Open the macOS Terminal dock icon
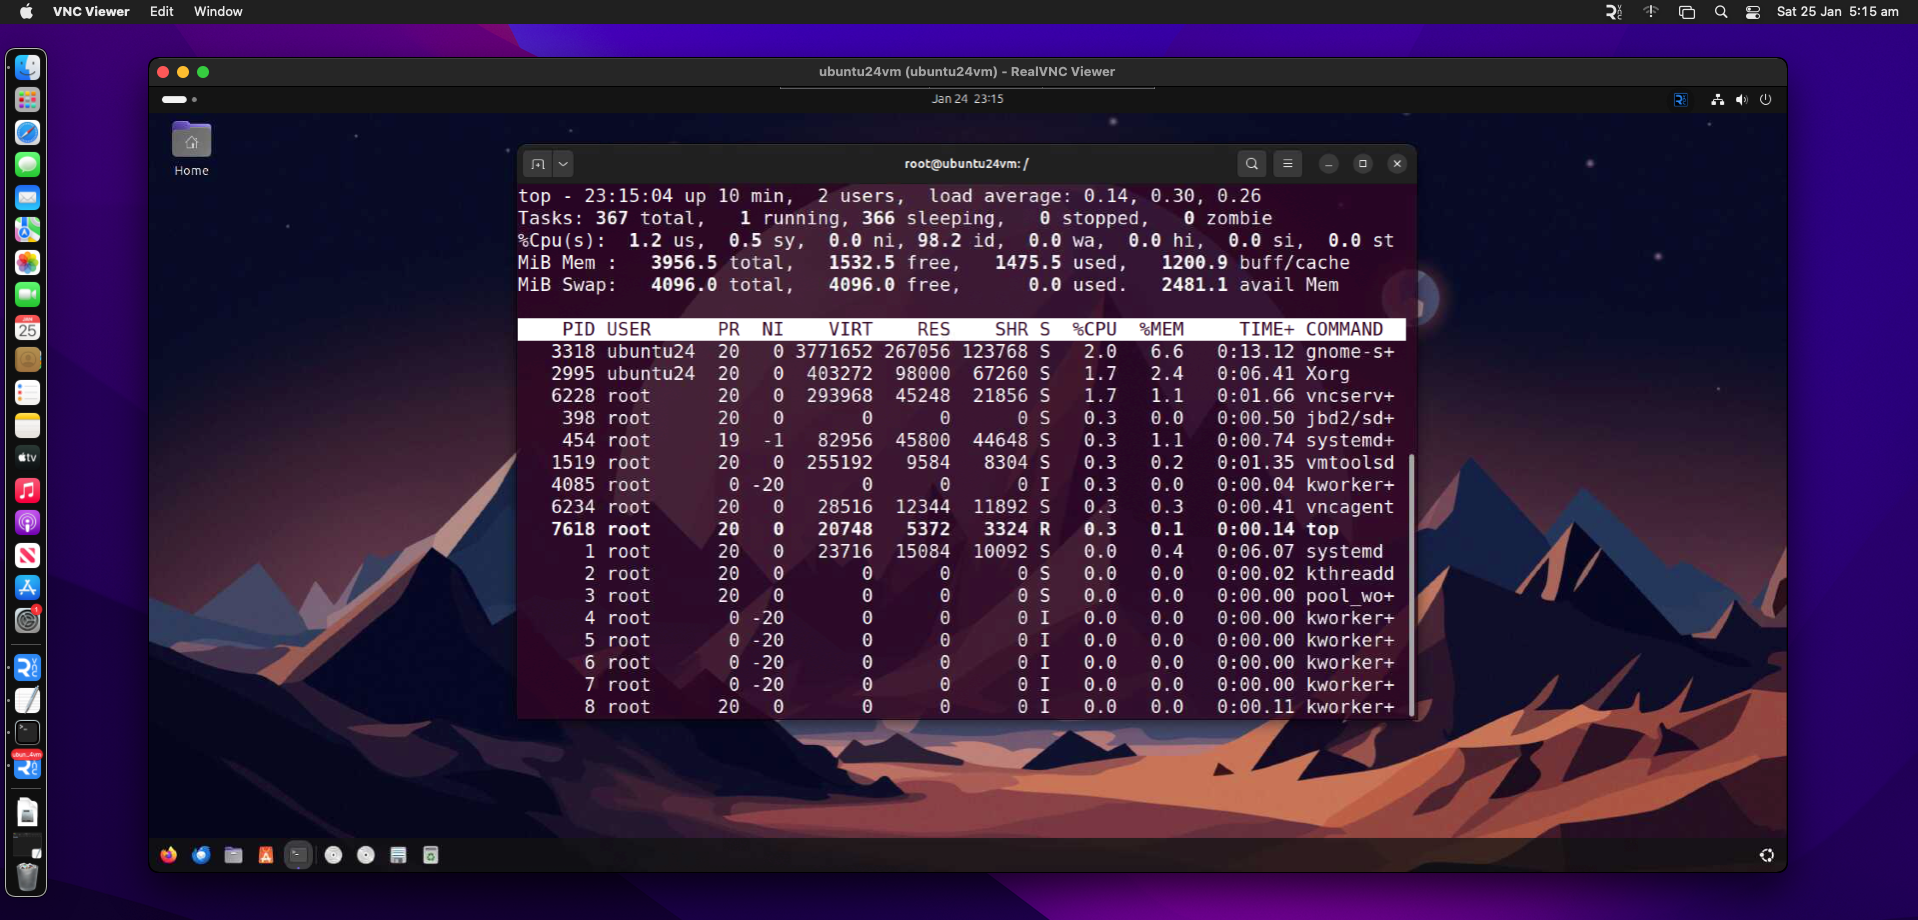The image size is (1918, 920). pyautogui.click(x=27, y=732)
